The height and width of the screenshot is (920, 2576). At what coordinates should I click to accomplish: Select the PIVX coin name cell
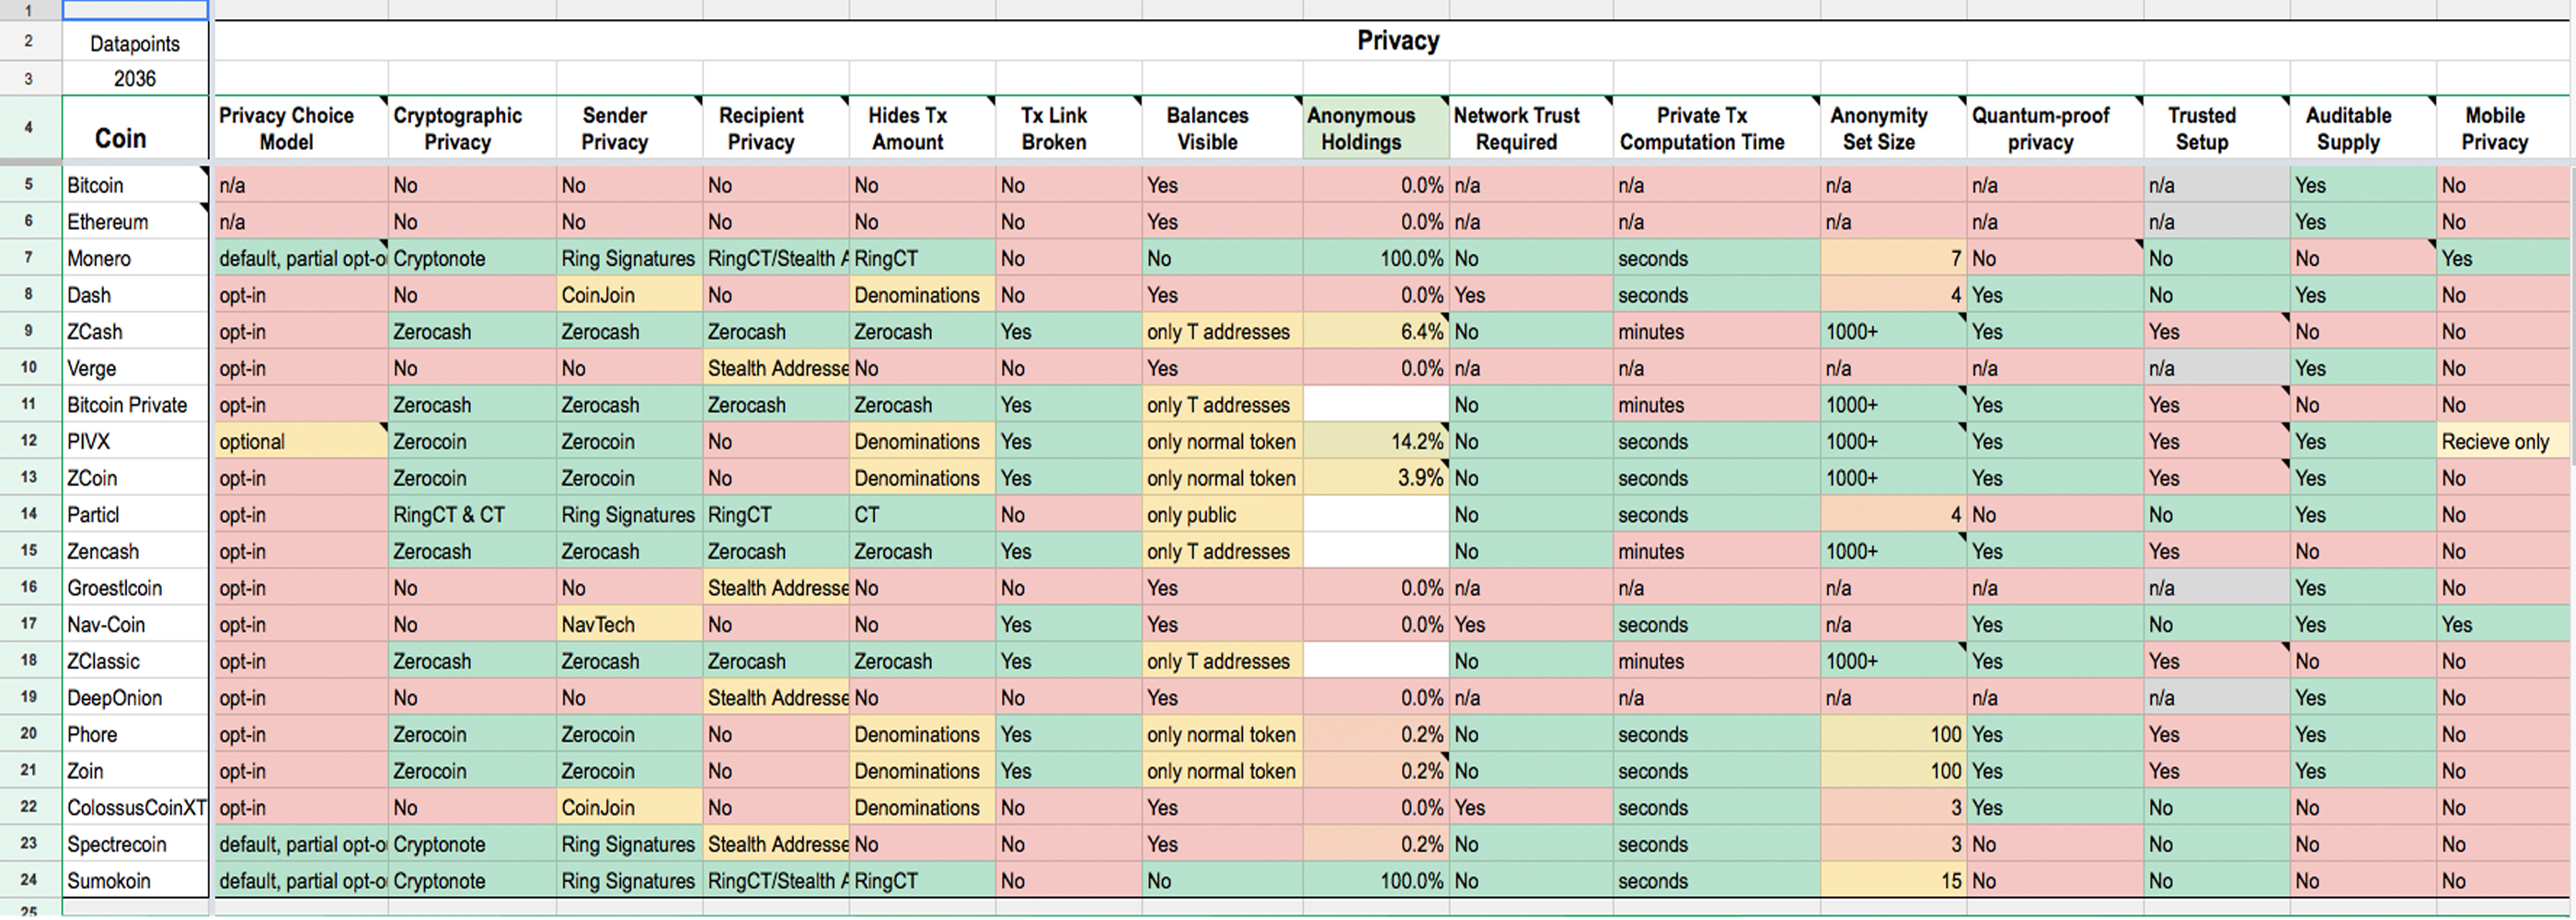[x=135, y=441]
